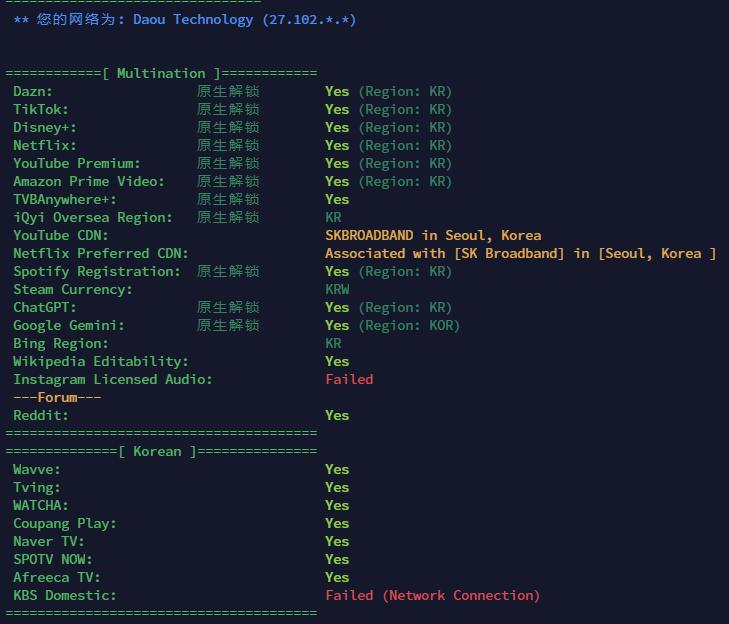Image resolution: width=729 pixels, height=624 pixels.
Task: Click Wikipedia Editability: label
Action: pyautogui.click(x=100, y=361)
